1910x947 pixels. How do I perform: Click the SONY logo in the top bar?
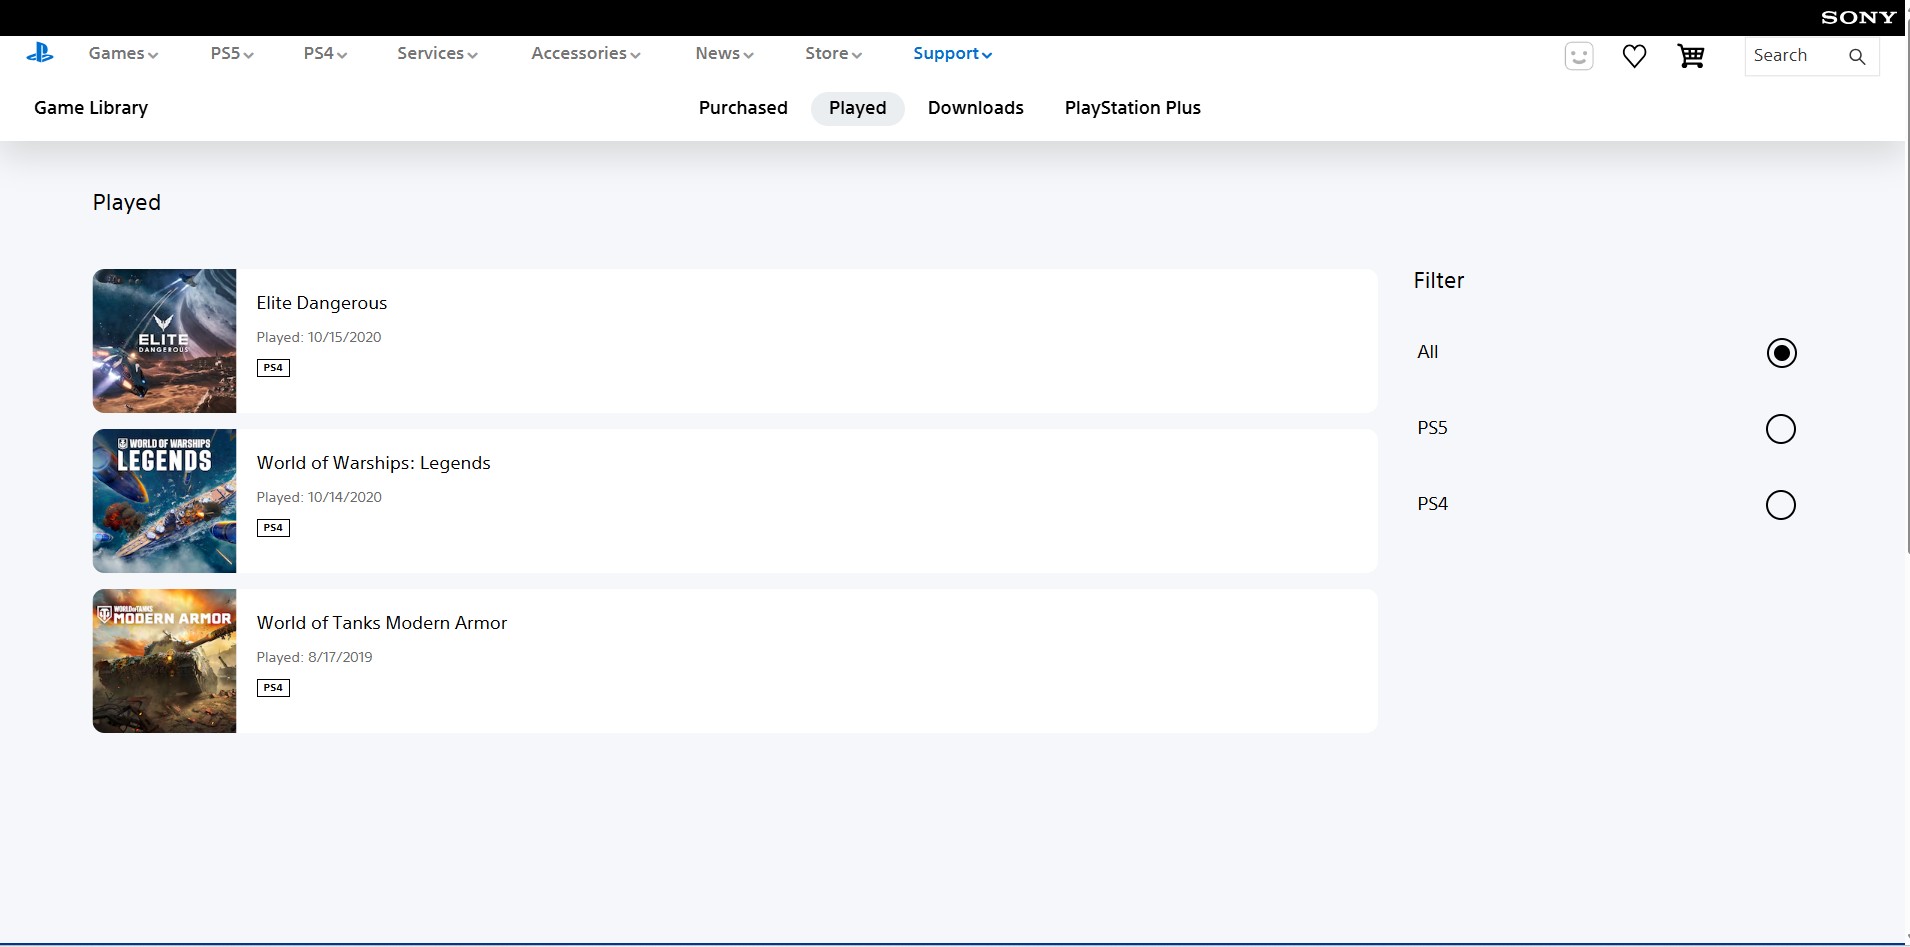click(x=1858, y=17)
